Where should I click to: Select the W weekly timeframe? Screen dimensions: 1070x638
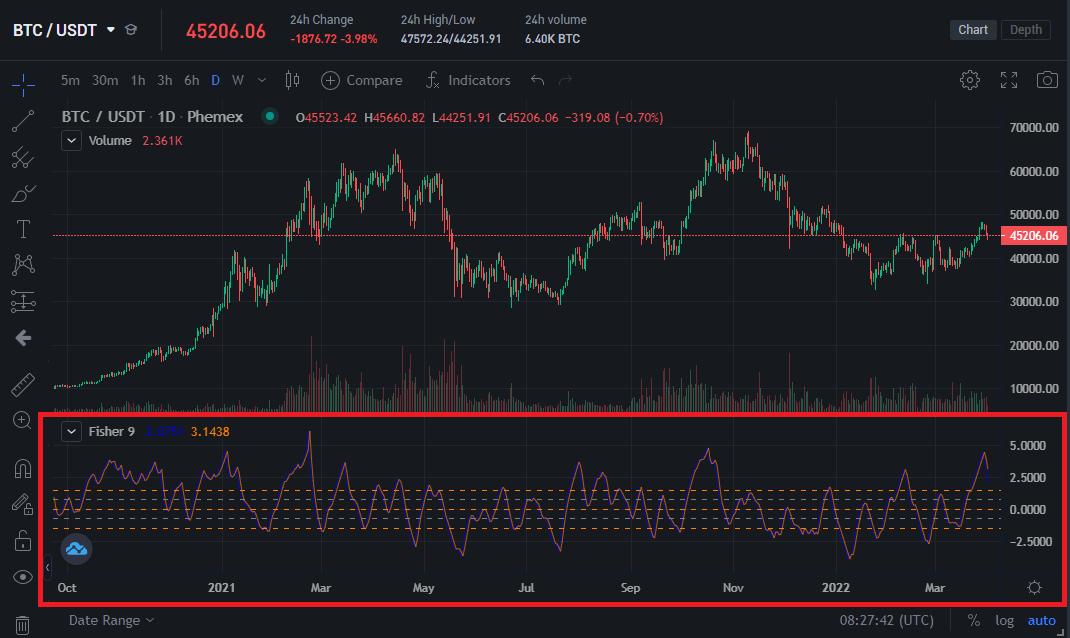click(x=239, y=80)
